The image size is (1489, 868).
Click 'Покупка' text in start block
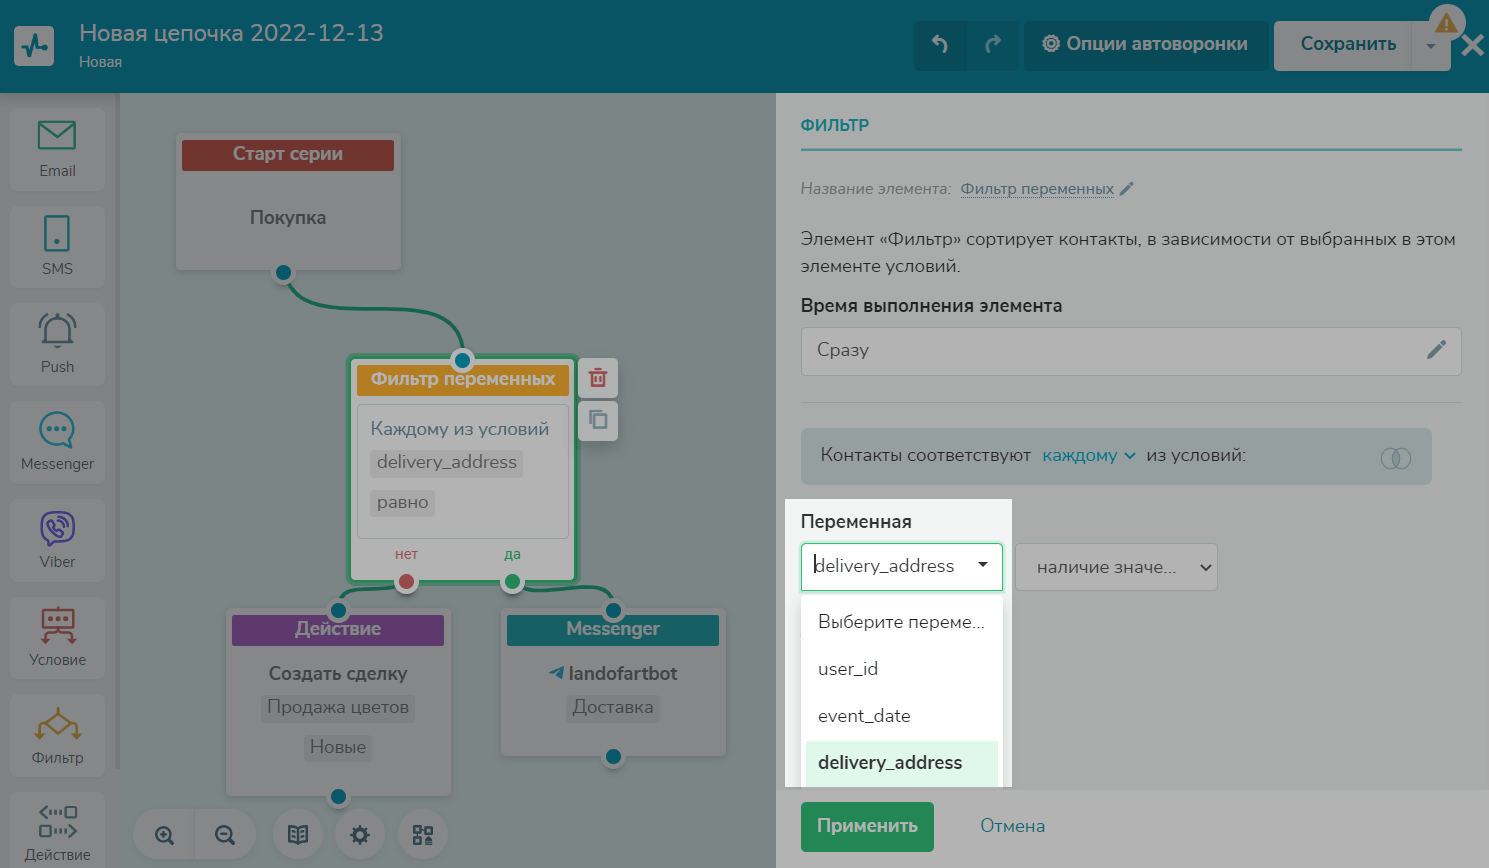pos(288,218)
